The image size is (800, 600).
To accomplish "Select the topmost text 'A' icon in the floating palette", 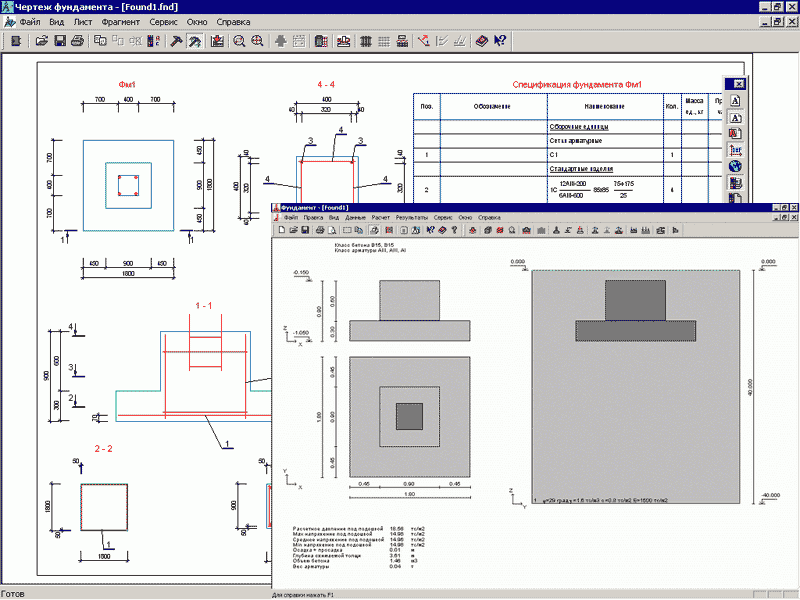I will 735,101.
